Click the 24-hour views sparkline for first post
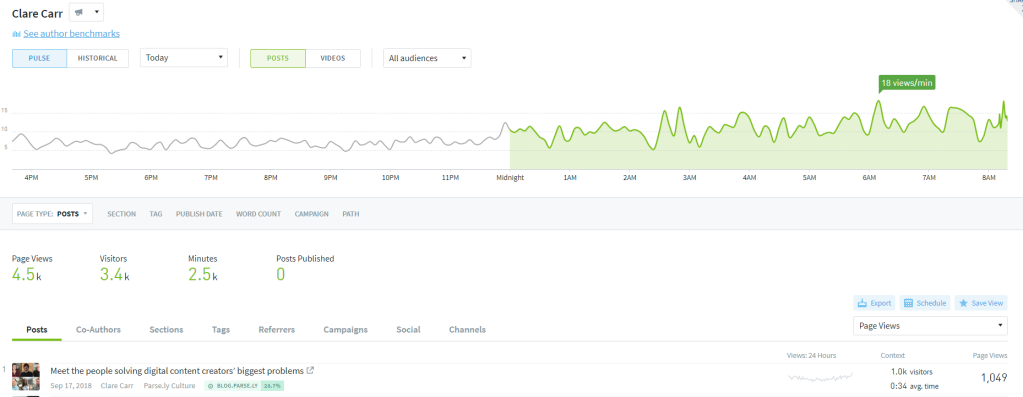 pyautogui.click(x=820, y=377)
